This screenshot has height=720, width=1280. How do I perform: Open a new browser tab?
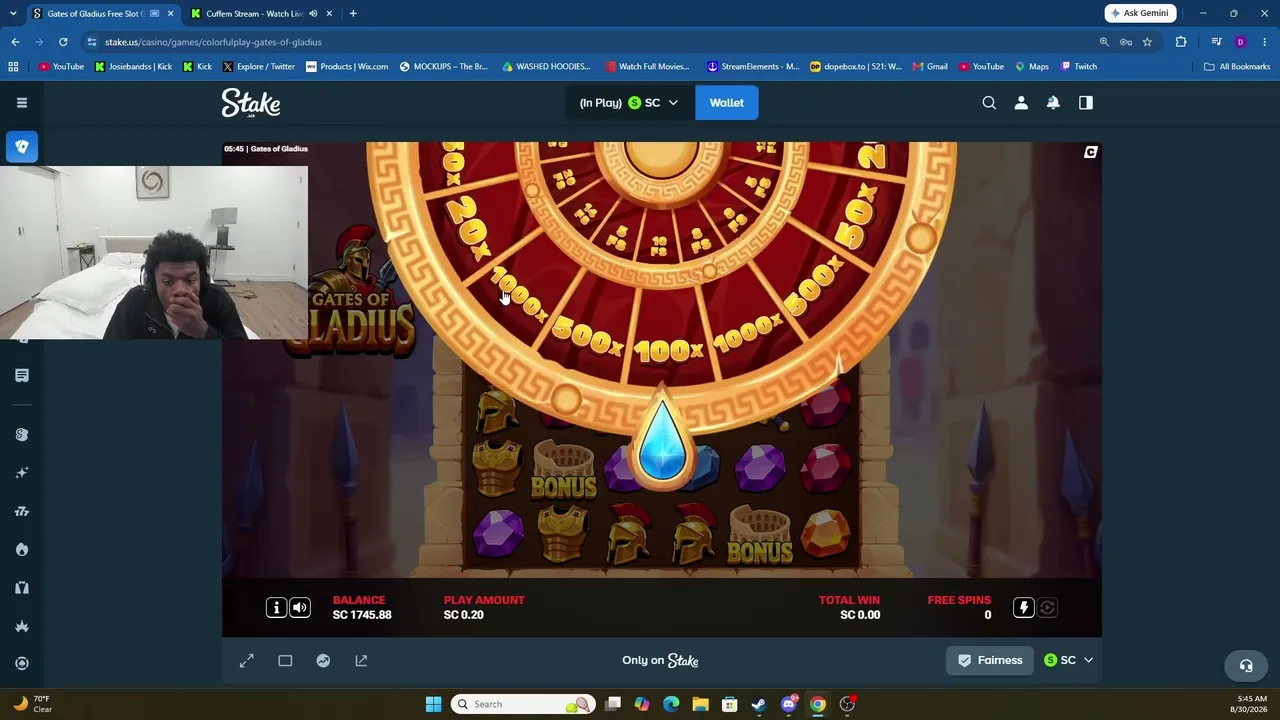353,14
